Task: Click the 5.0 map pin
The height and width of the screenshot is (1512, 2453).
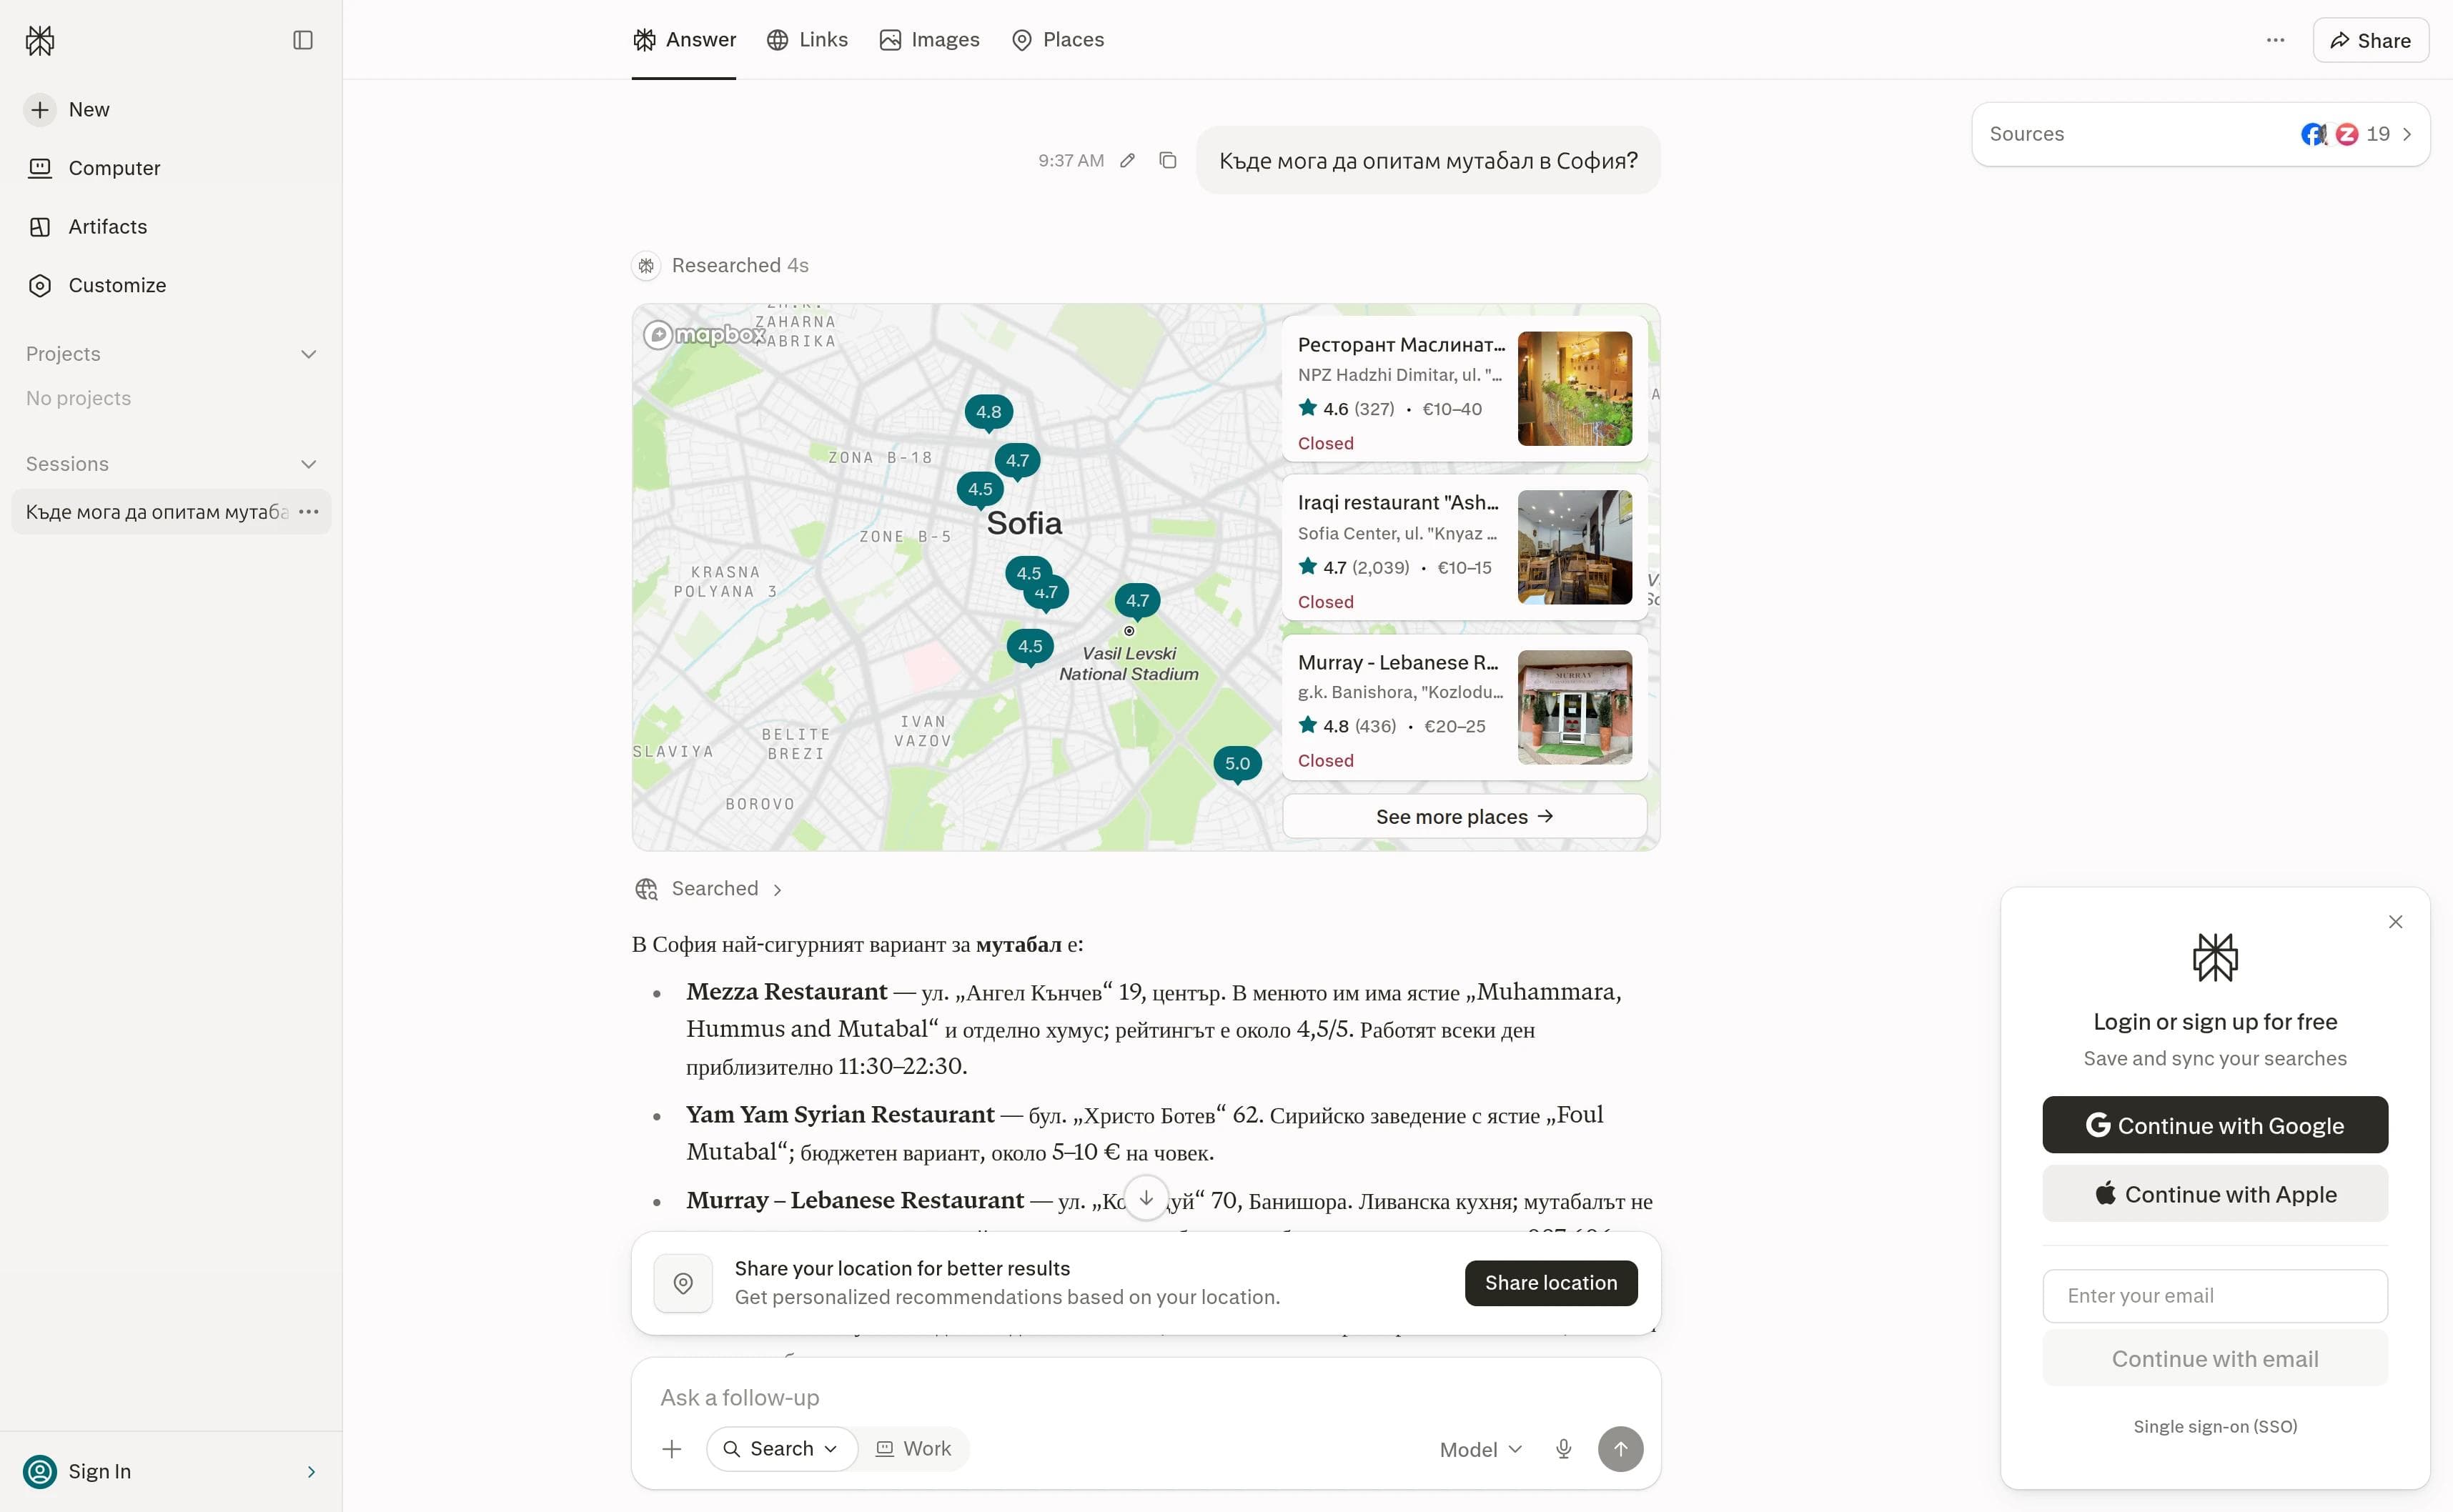Action: point(1238,764)
